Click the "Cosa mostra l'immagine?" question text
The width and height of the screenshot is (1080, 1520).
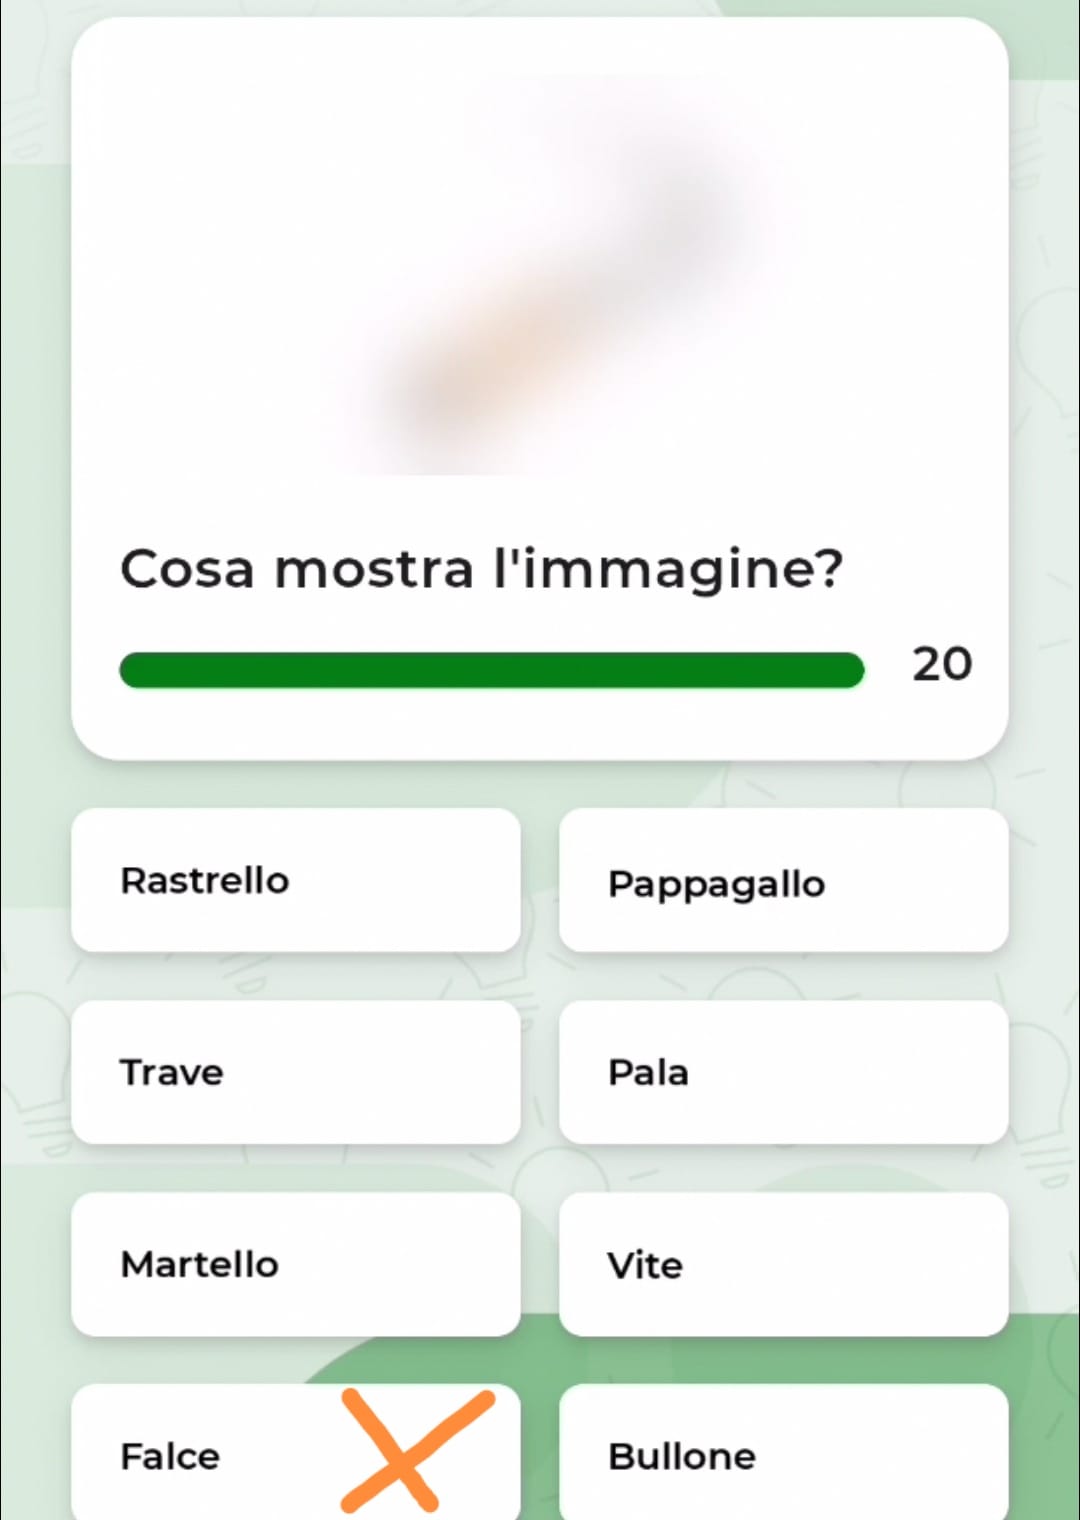click(x=481, y=569)
